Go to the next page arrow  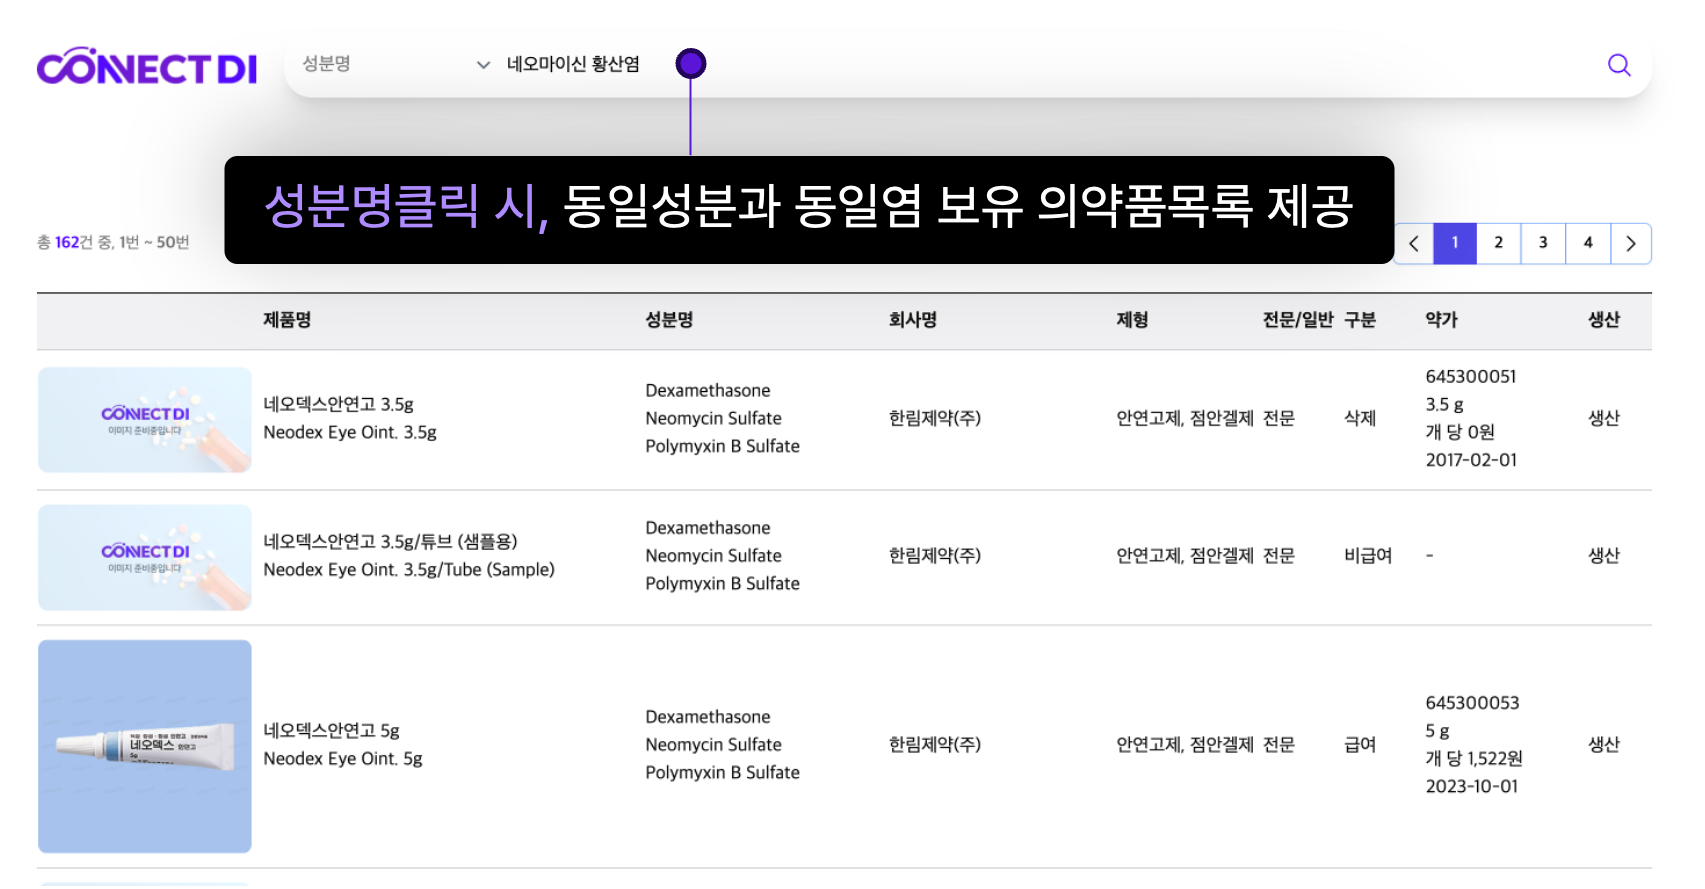1631,243
